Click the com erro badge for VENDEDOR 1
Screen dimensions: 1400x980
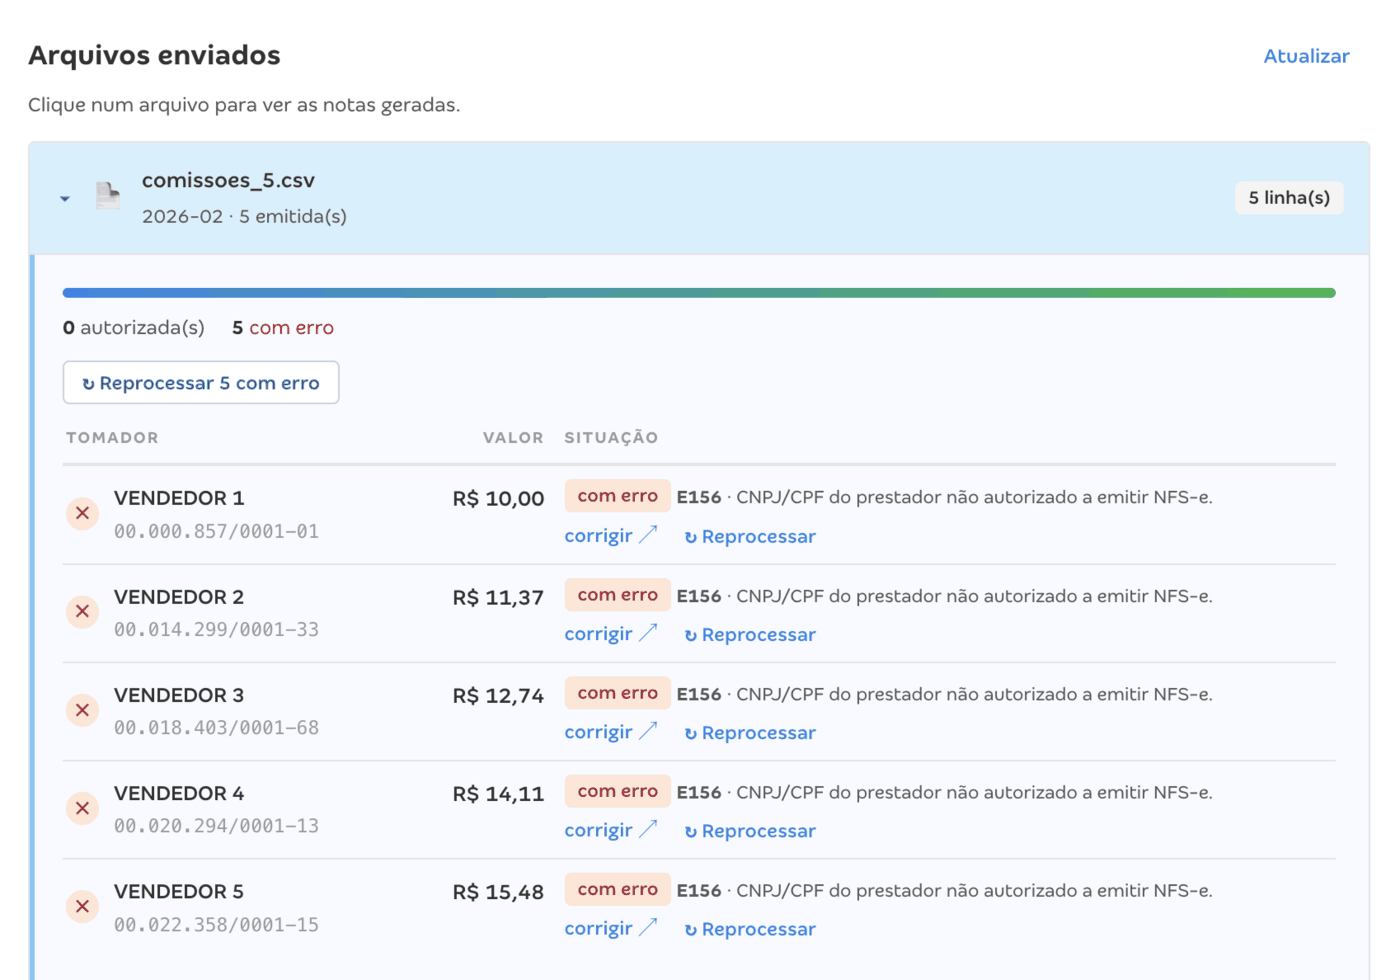tap(617, 496)
